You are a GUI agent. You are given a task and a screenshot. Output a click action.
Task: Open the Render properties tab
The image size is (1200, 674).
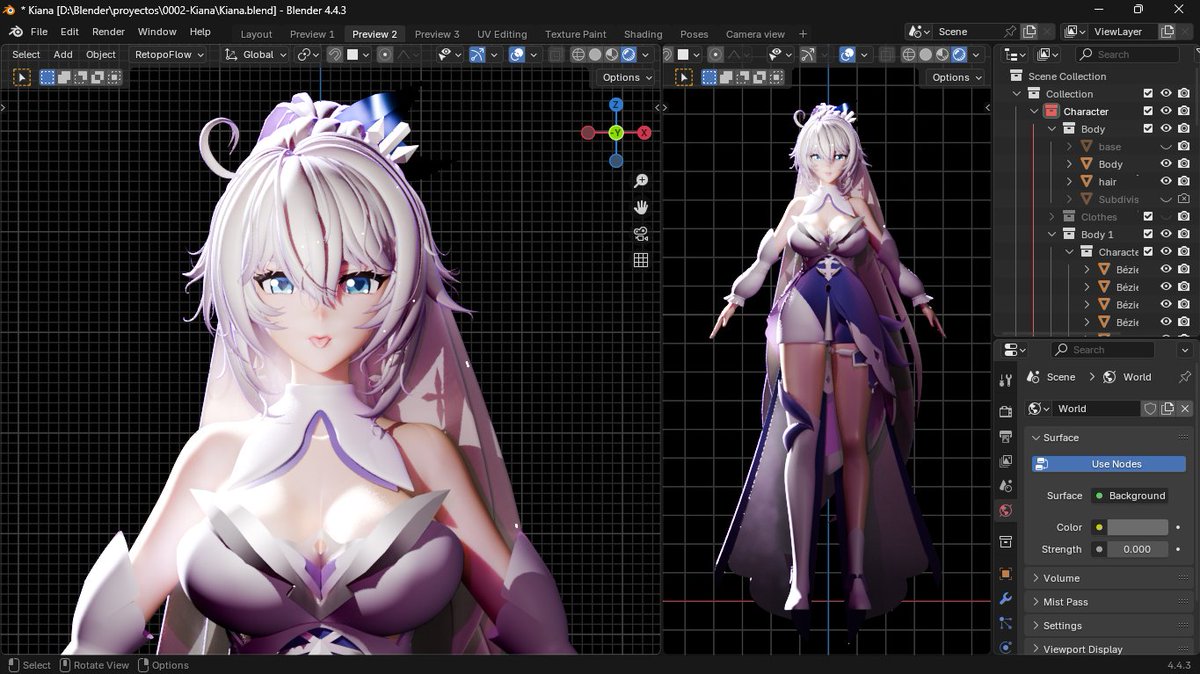[x=1006, y=412]
